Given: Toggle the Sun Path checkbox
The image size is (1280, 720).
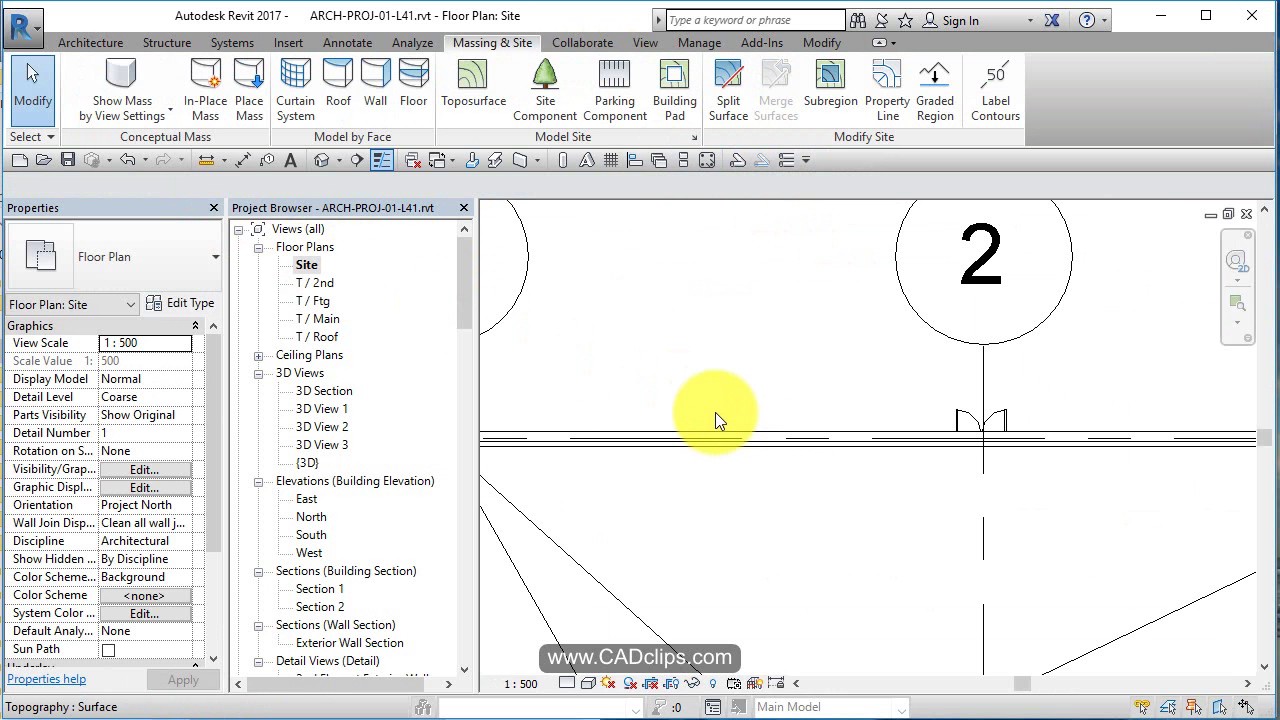Looking at the screenshot, I should click(108, 650).
